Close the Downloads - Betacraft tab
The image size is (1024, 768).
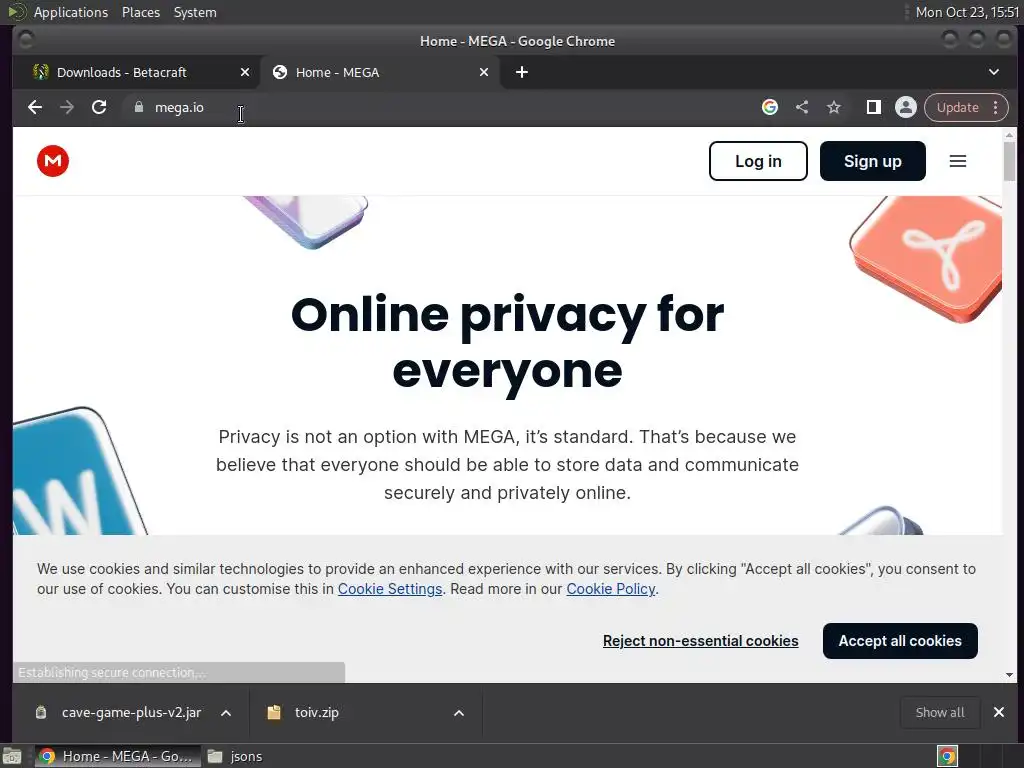pyautogui.click(x=245, y=72)
